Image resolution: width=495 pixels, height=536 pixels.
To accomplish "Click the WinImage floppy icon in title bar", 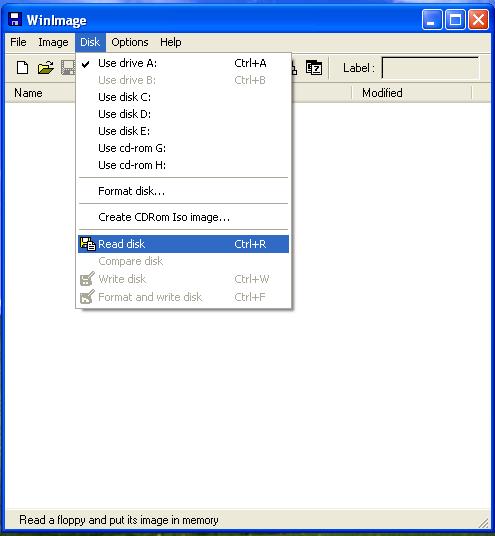I will point(15,19).
